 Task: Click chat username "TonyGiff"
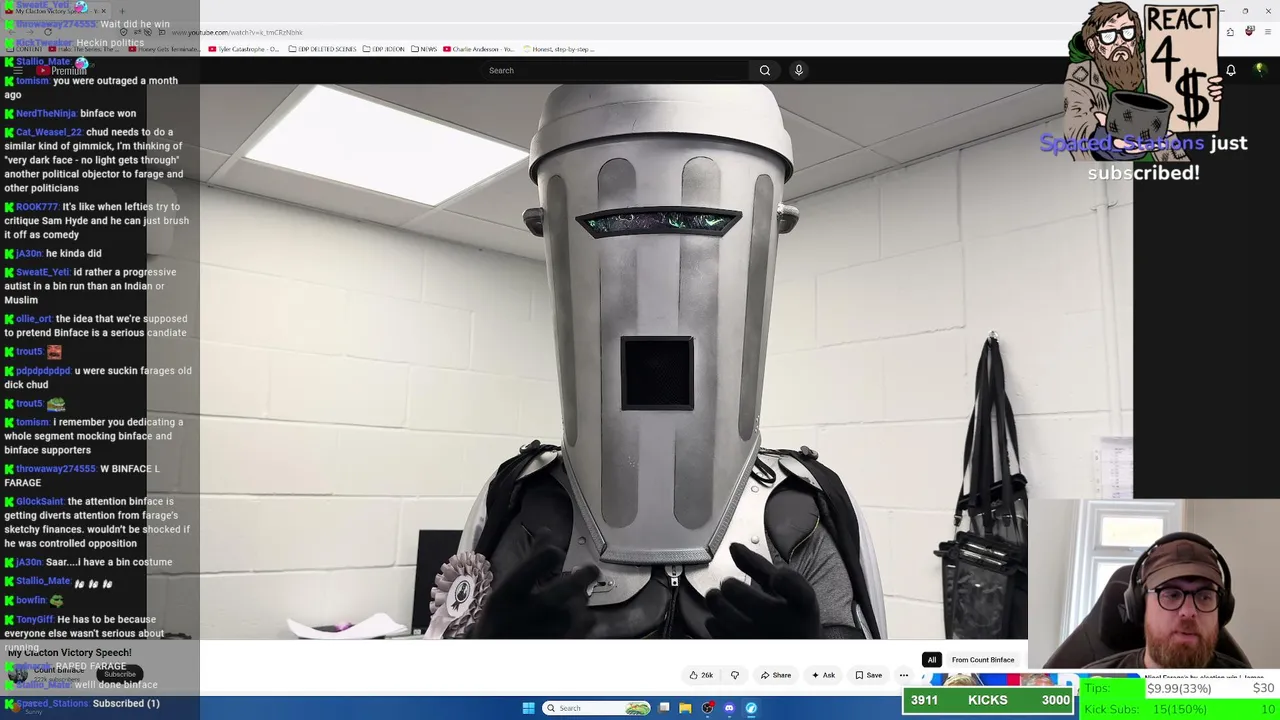pyautogui.click(x=35, y=620)
